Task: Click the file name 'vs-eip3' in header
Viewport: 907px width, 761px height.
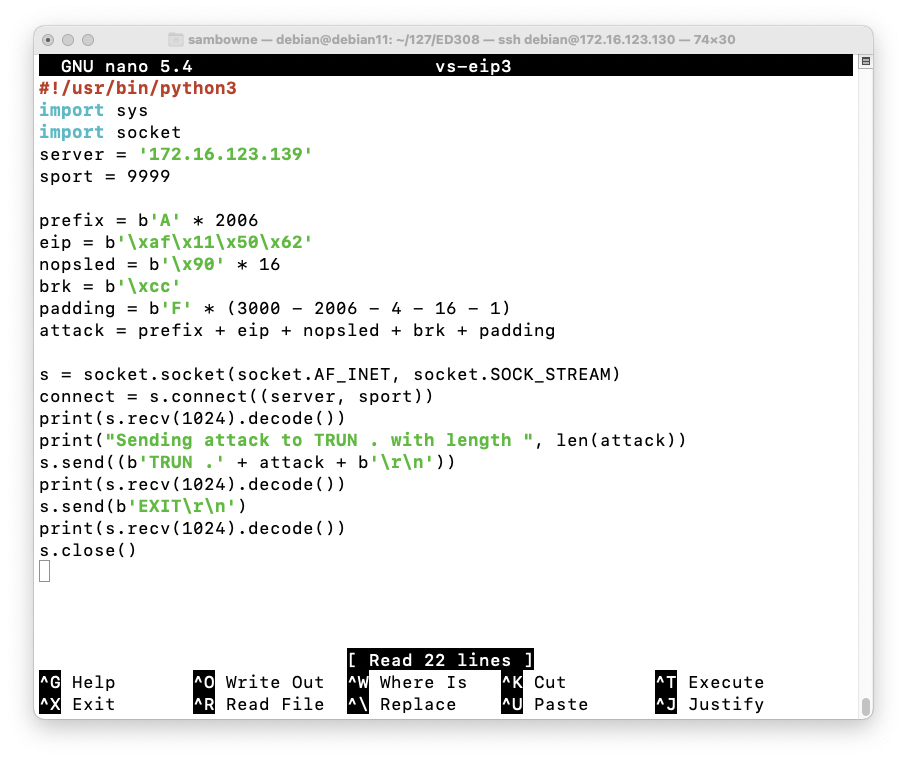Action: tap(473, 67)
